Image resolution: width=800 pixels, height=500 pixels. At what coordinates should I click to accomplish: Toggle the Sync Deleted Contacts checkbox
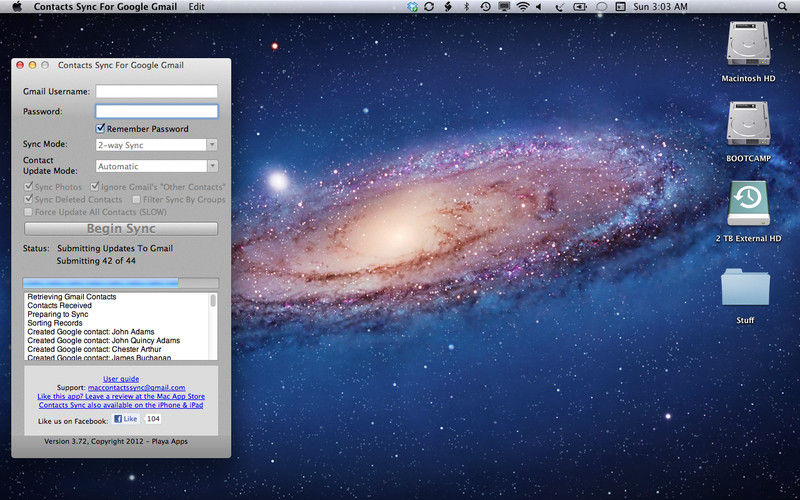[x=29, y=199]
